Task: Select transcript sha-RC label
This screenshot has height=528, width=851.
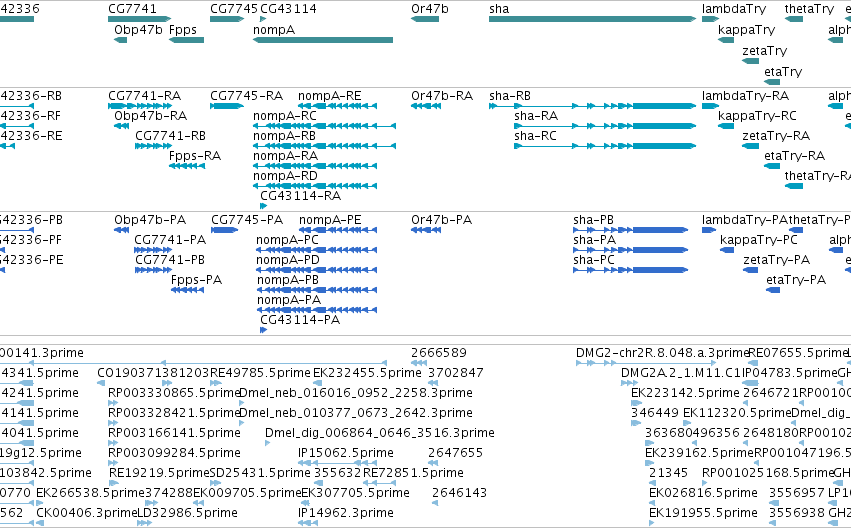Action: pos(536,136)
